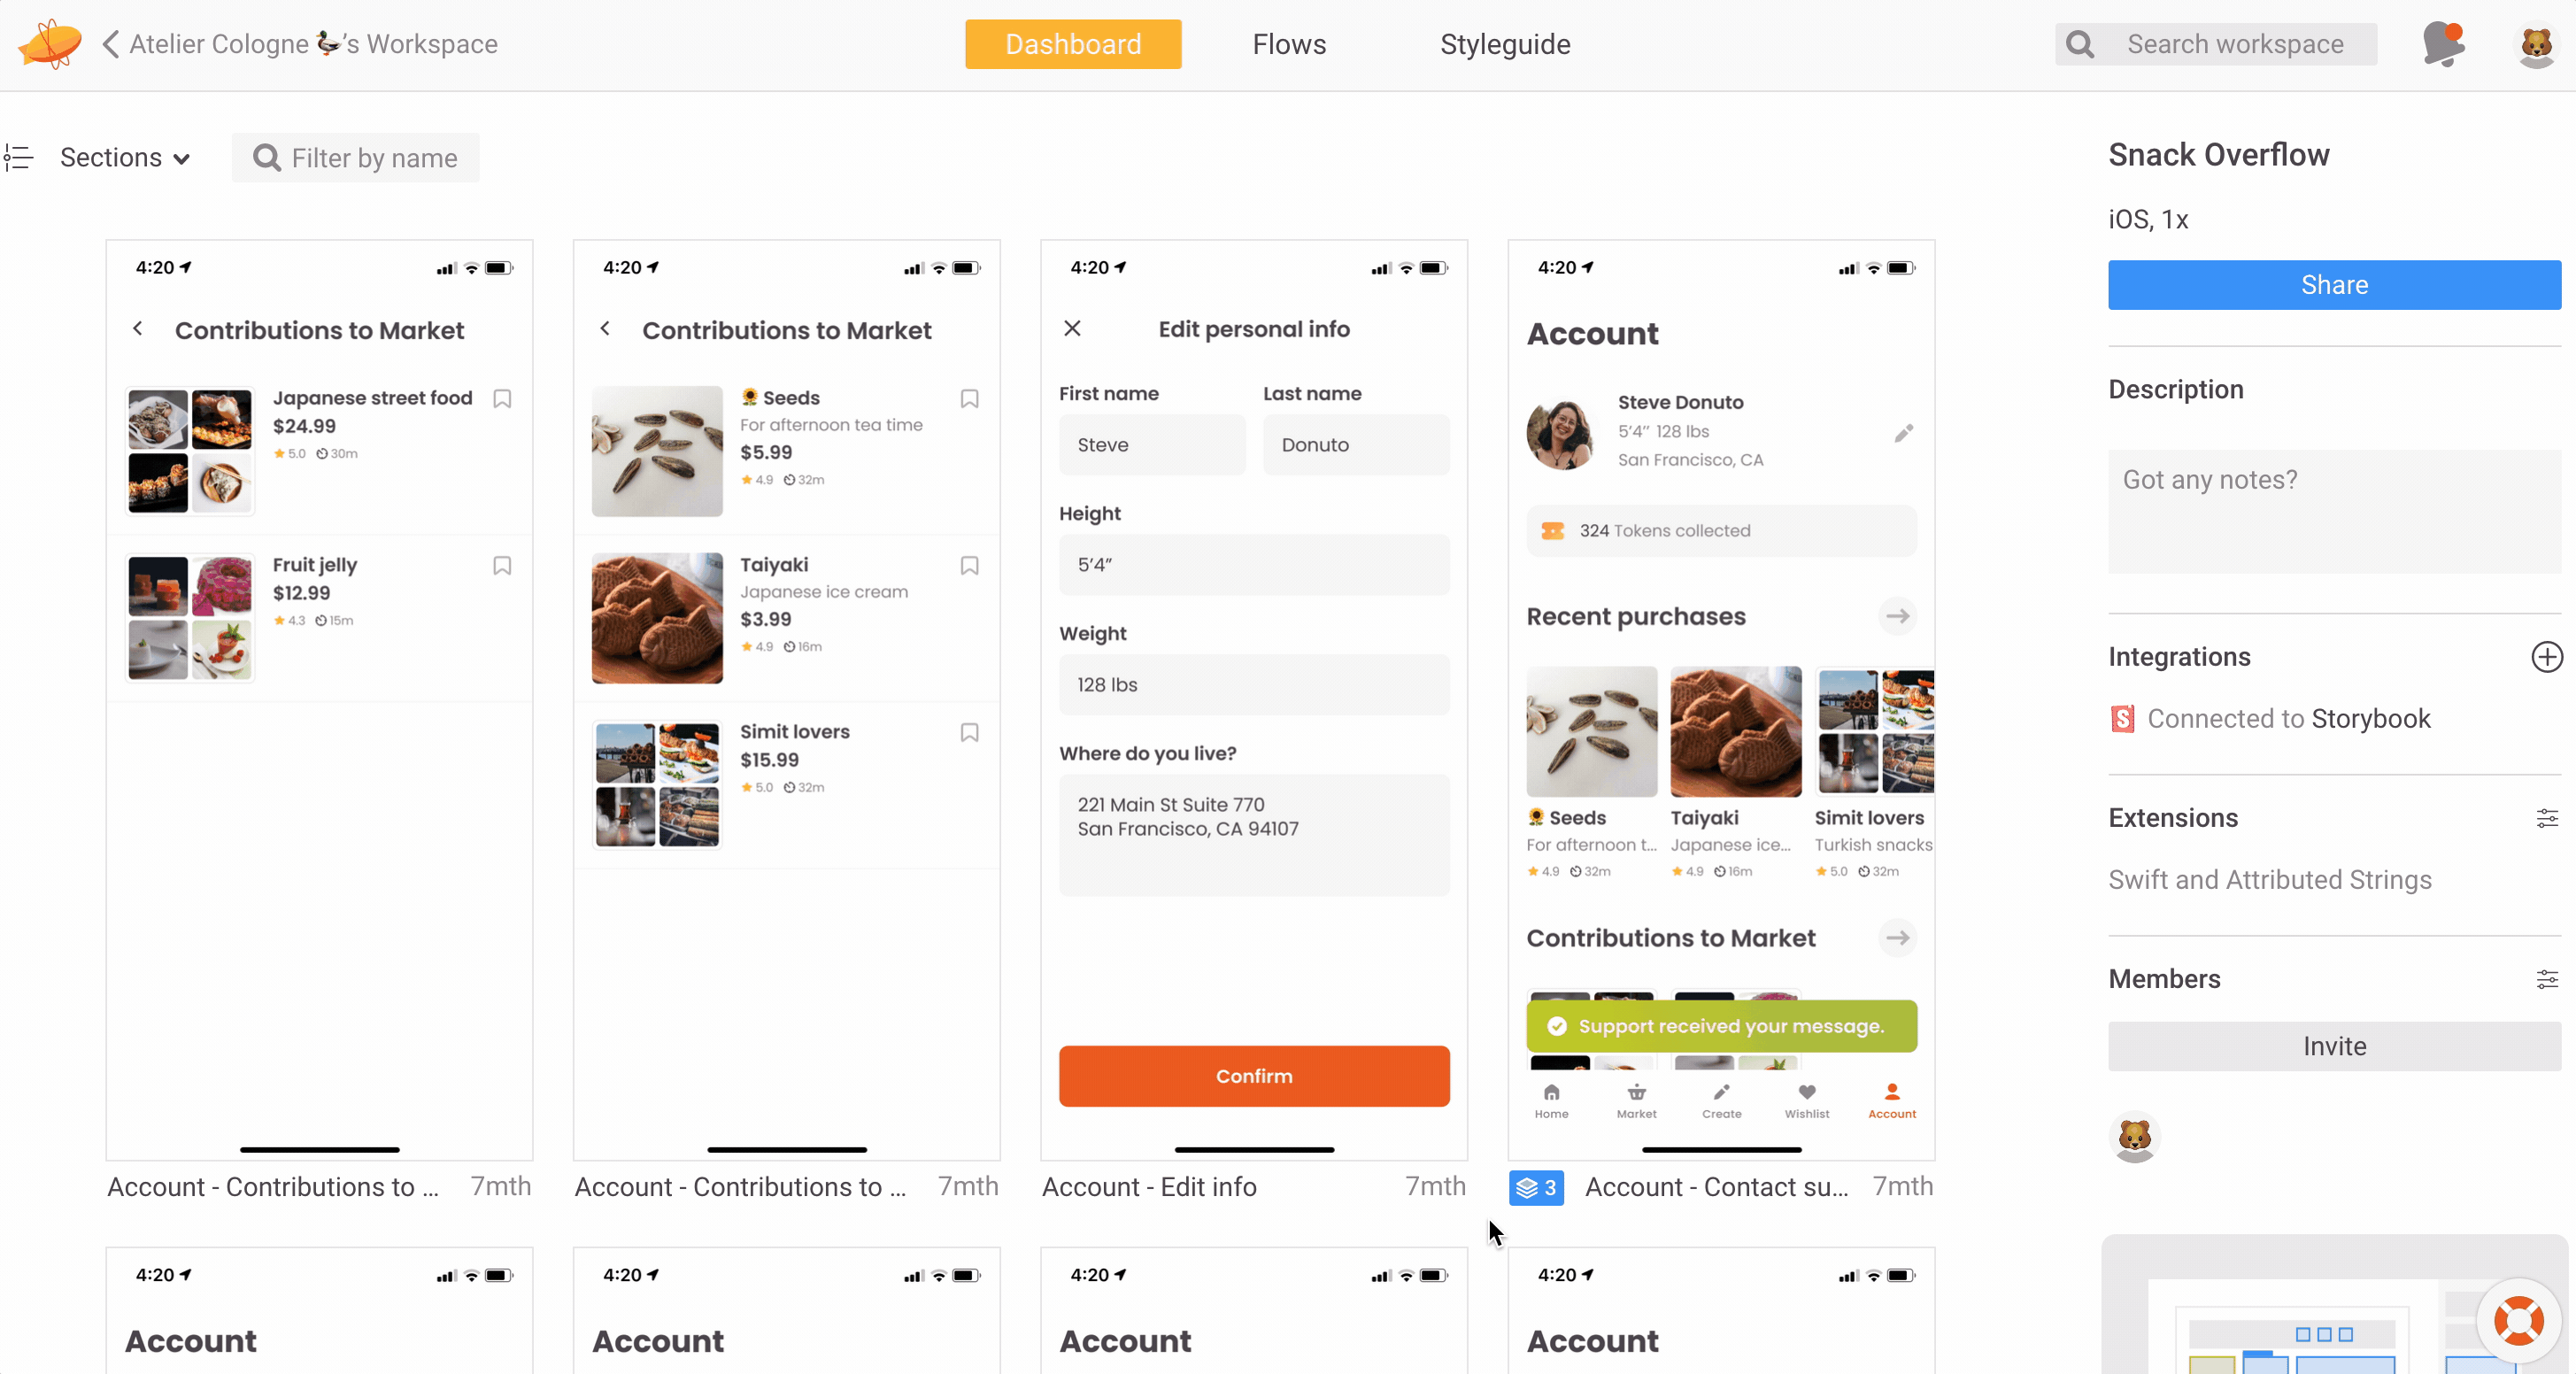Select the Flows tab
Viewport: 2576px width, 1374px height.
click(x=1288, y=44)
